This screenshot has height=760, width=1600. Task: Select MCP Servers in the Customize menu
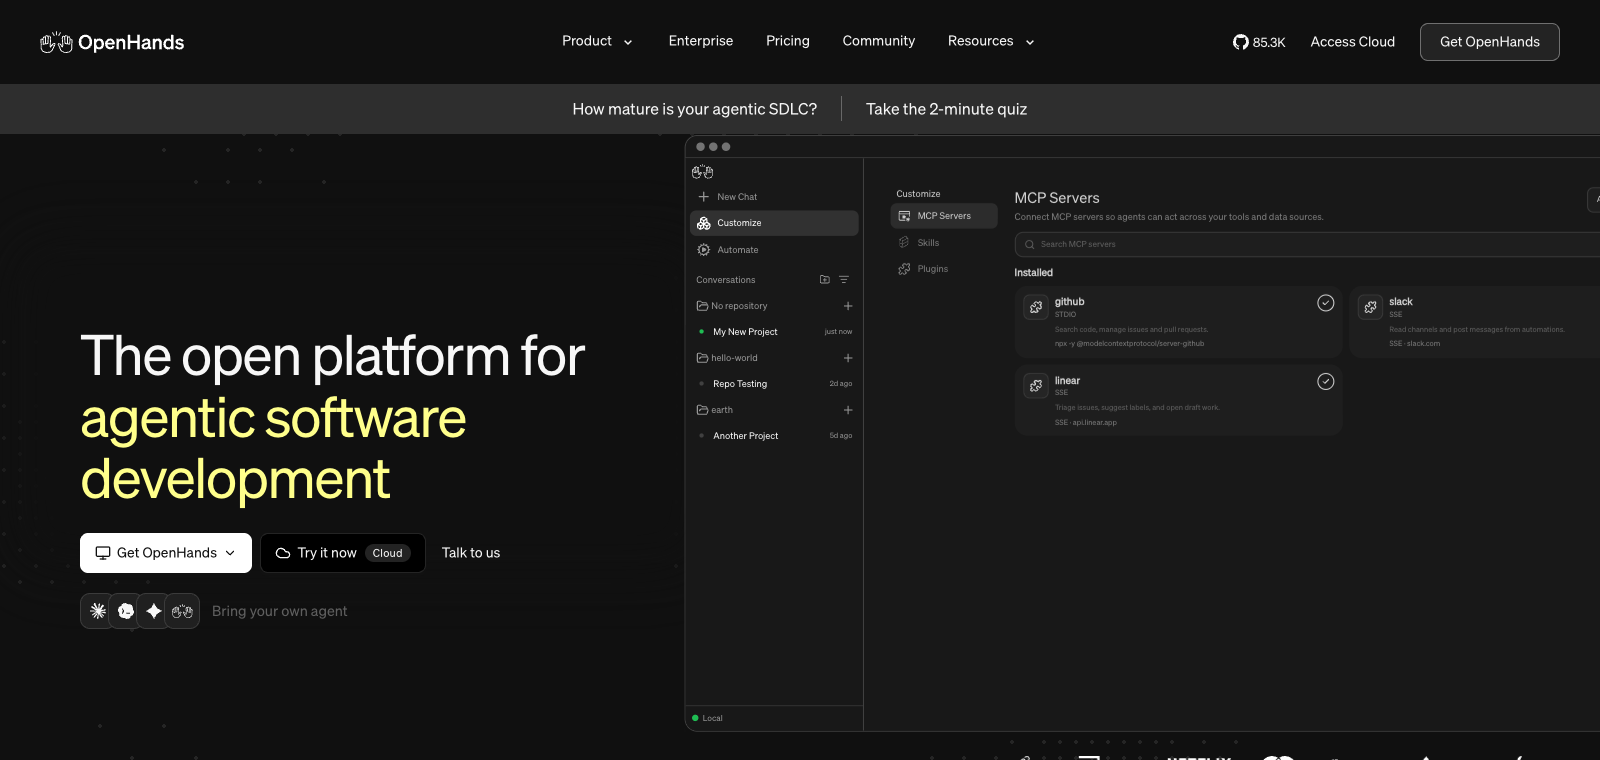(x=944, y=216)
